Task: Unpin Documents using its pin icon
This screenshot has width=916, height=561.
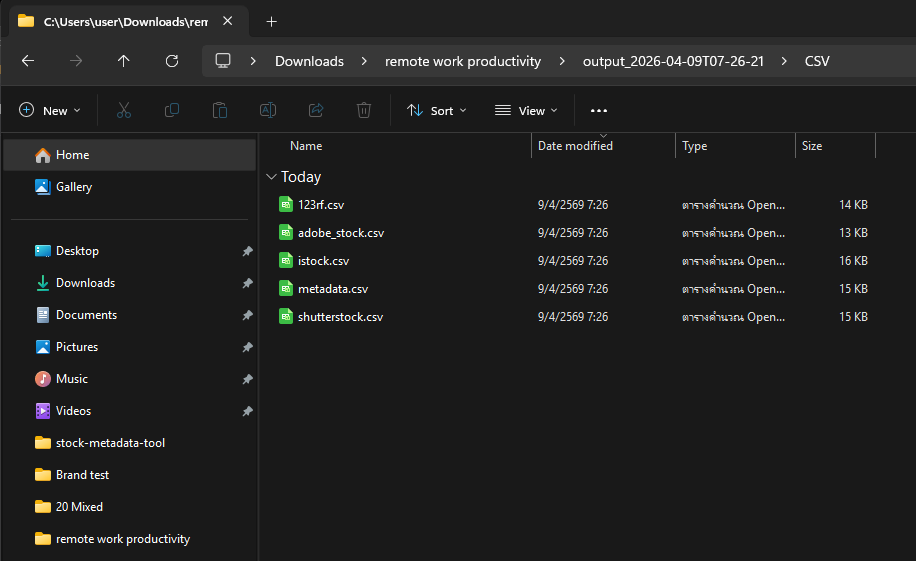Action: coord(248,316)
